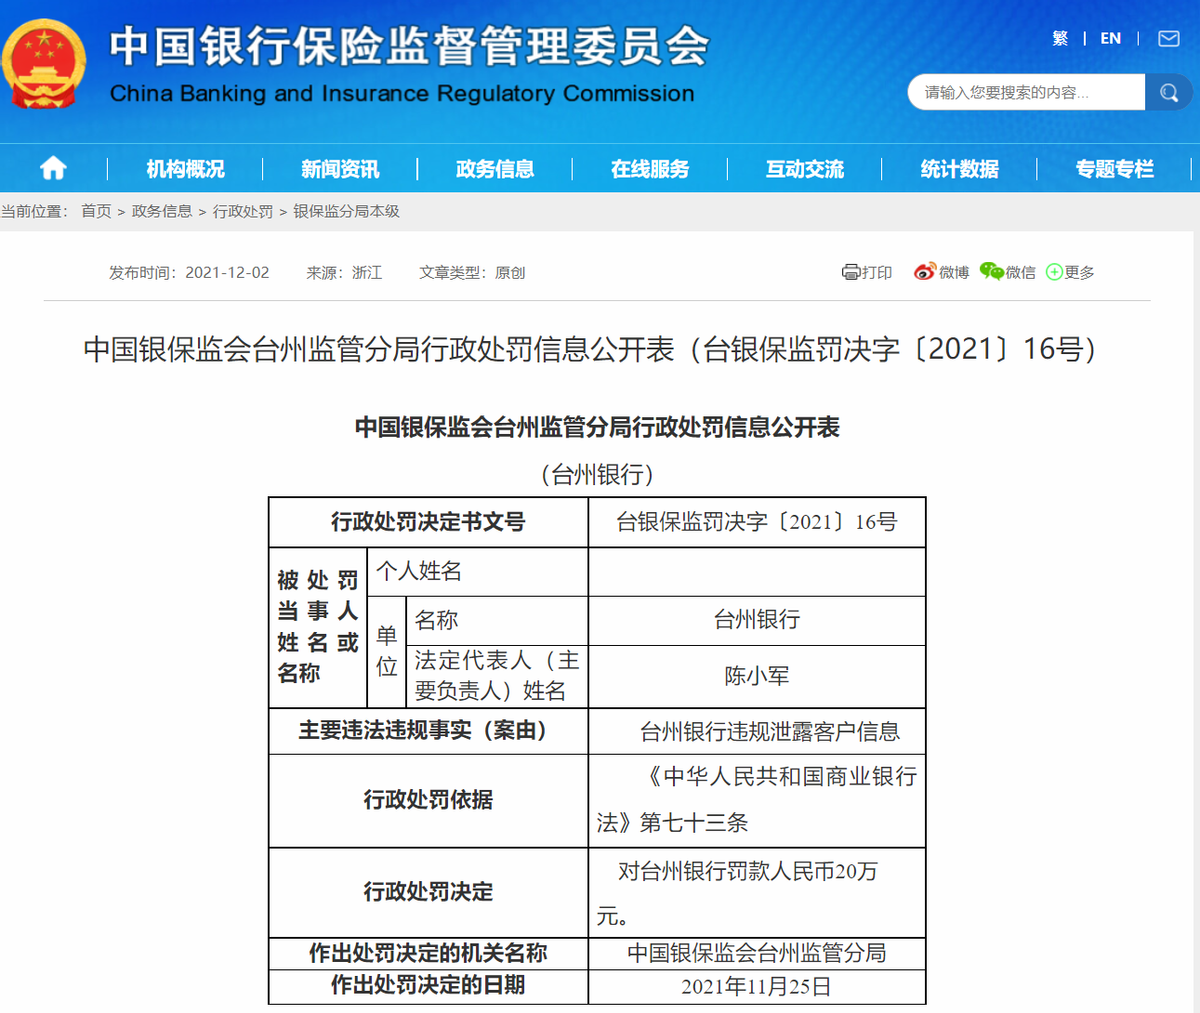
Task: Open the 政务信息 menu
Action: click(495, 169)
